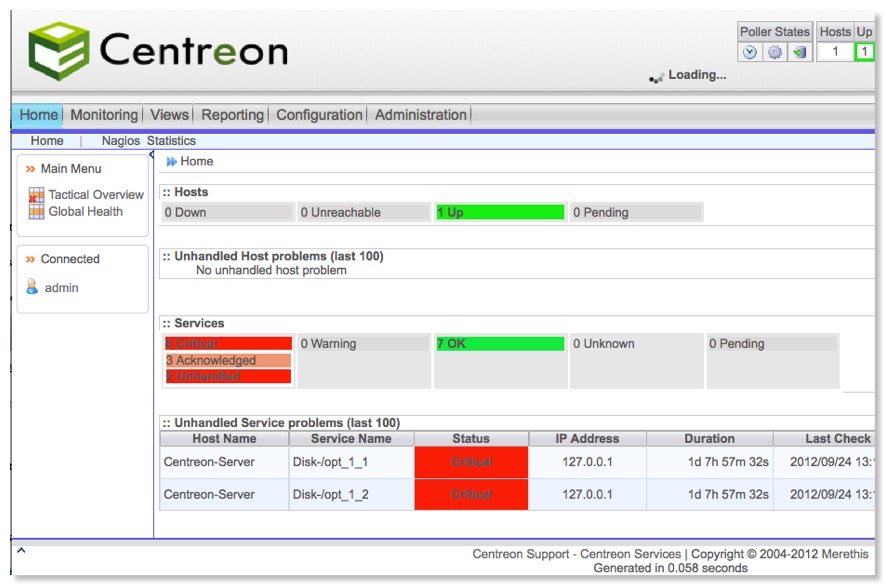Image resolution: width=885 pixels, height=586 pixels.
Task: Click the database icon under Poller States
Action: point(799,52)
